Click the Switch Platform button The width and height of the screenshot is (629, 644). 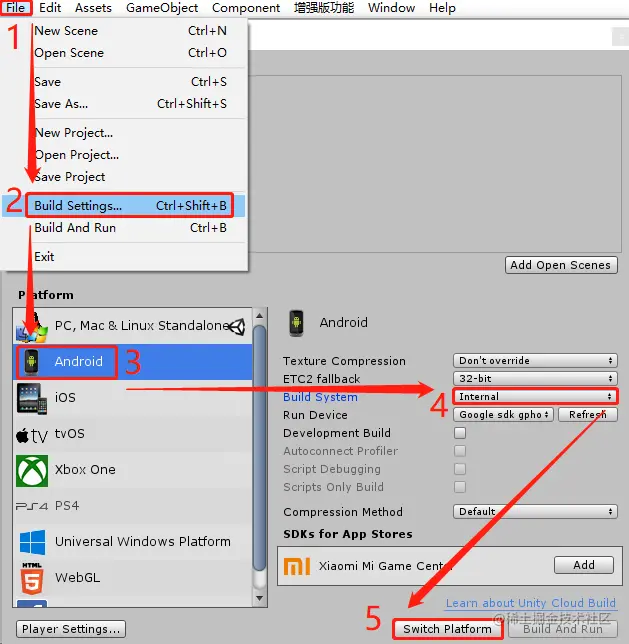pos(447,629)
